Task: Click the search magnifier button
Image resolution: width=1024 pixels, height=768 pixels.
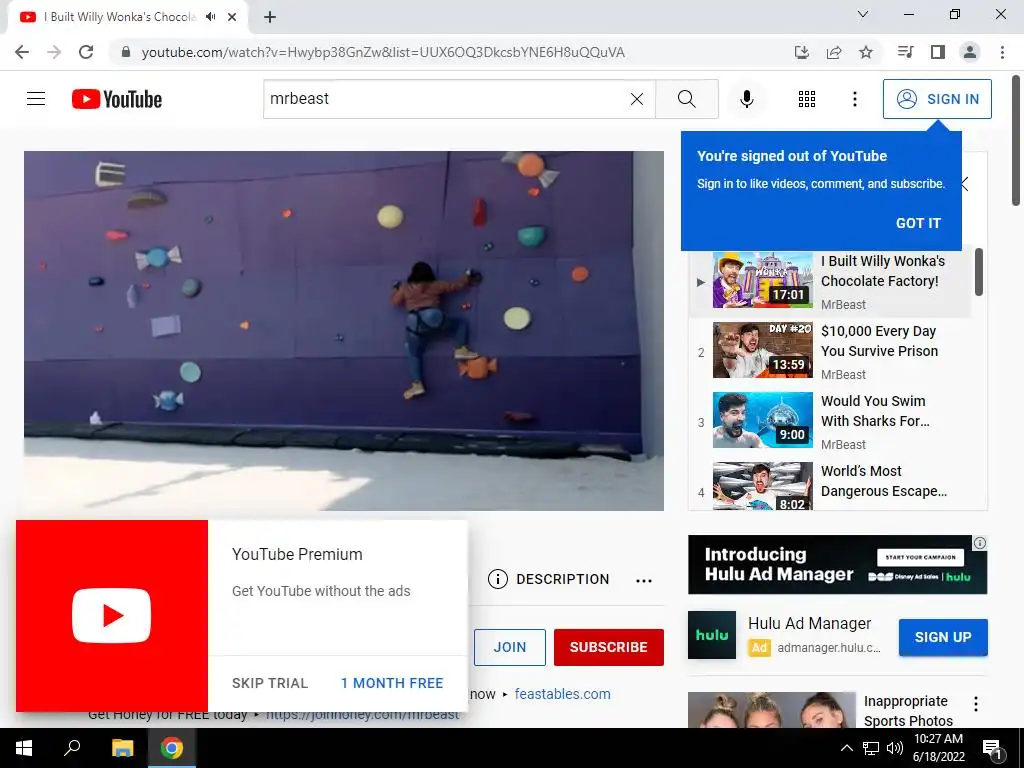Action: [686, 99]
